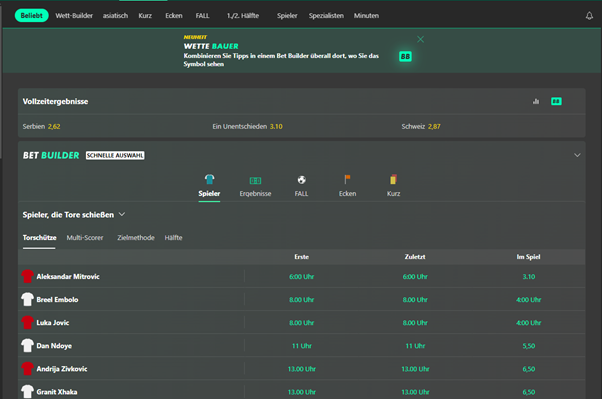This screenshot has height=399, width=602.
Task: Click Andrija Zivkovic's red jersey icon
Action: [27, 368]
